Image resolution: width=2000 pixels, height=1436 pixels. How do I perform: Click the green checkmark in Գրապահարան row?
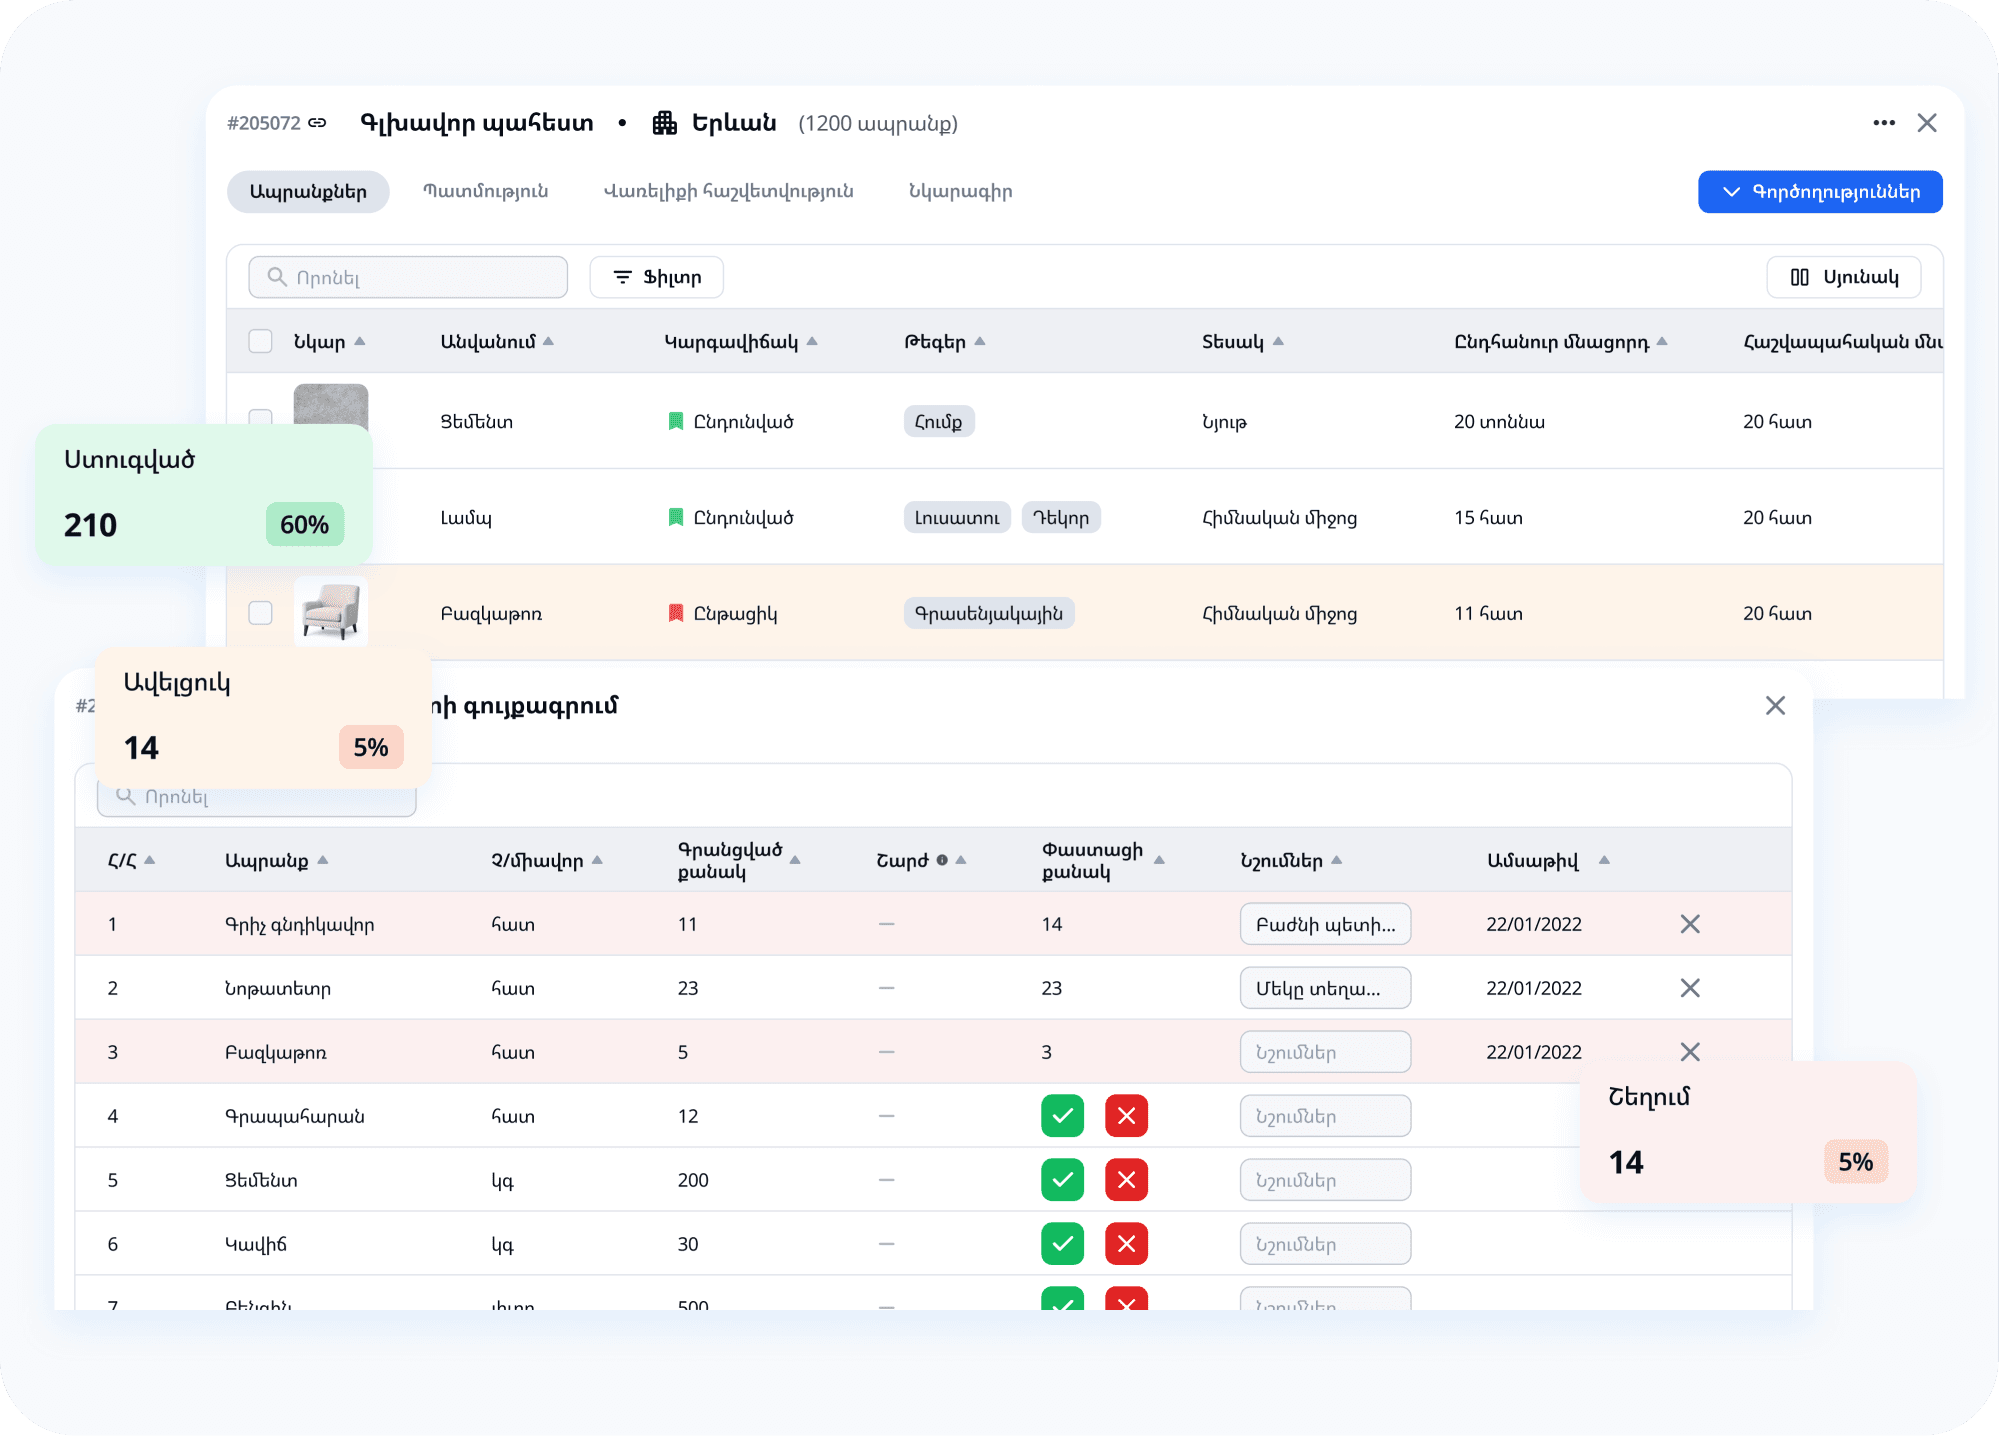[x=1062, y=1116]
